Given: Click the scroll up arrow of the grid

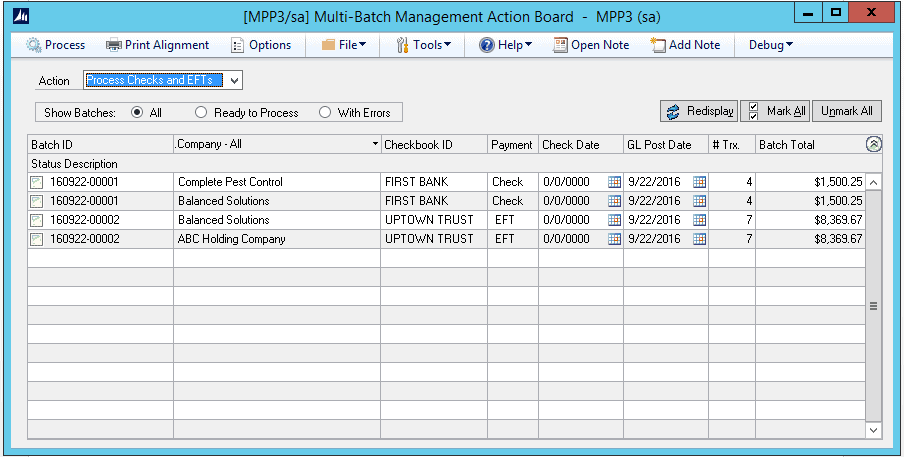Looking at the screenshot, I should (873, 183).
